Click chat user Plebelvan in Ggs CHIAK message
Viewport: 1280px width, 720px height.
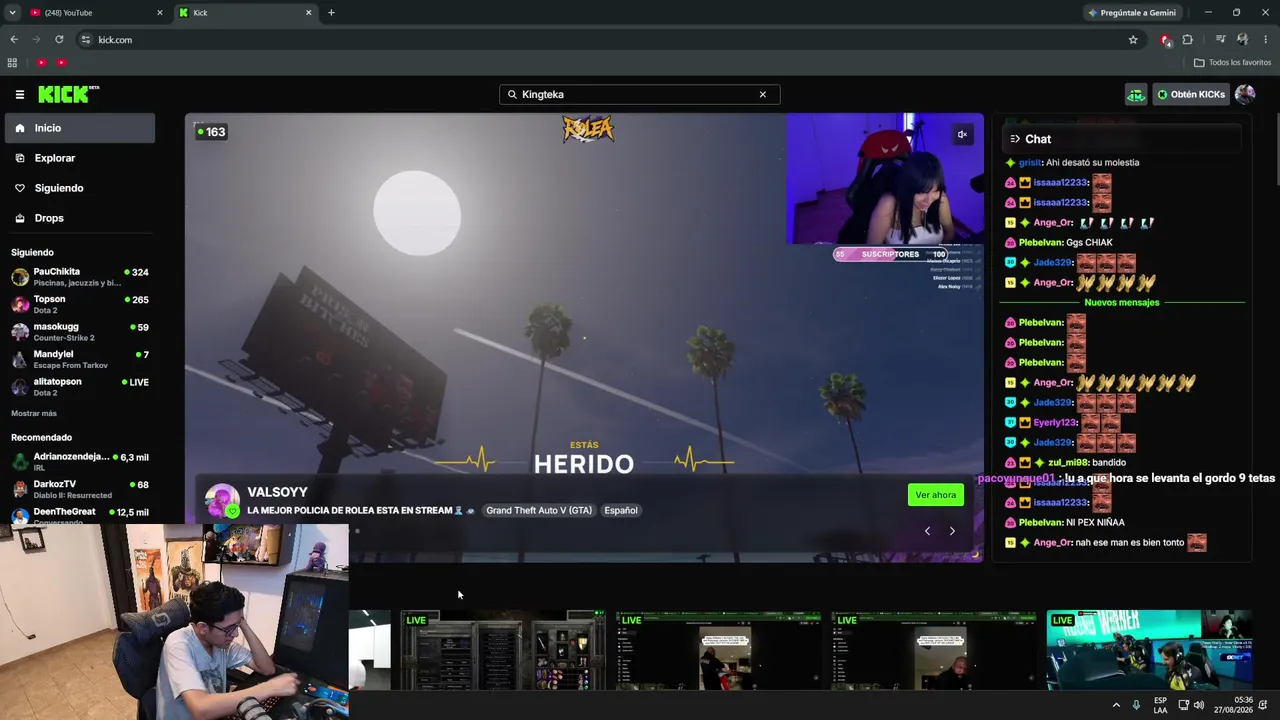point(1041,242)
